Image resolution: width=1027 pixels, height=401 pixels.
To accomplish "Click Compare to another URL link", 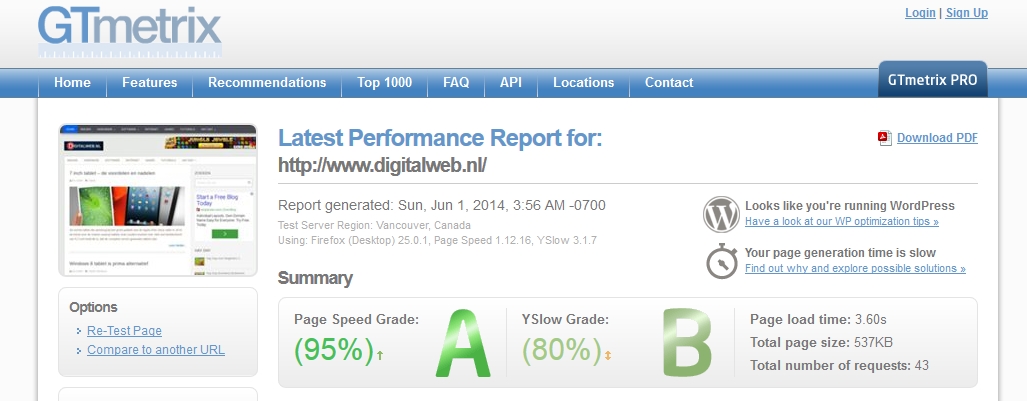I will pos(156,350).
